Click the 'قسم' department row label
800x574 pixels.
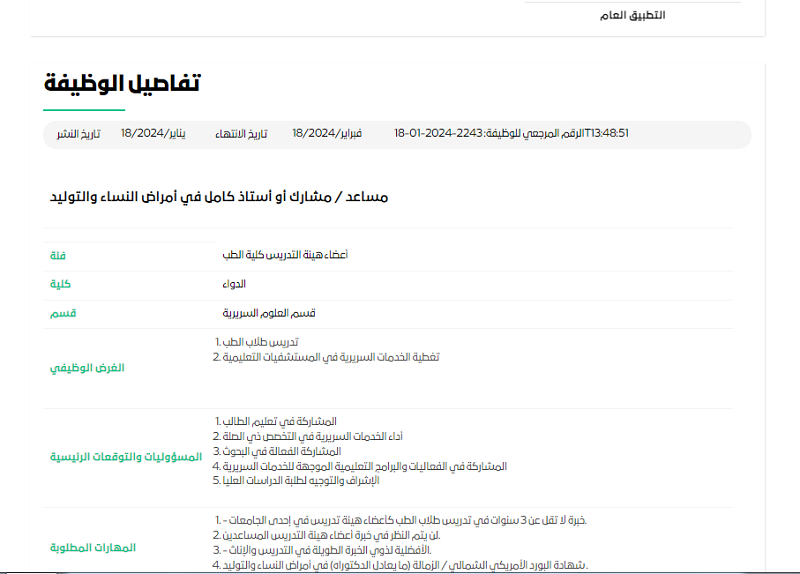(63, 314)
